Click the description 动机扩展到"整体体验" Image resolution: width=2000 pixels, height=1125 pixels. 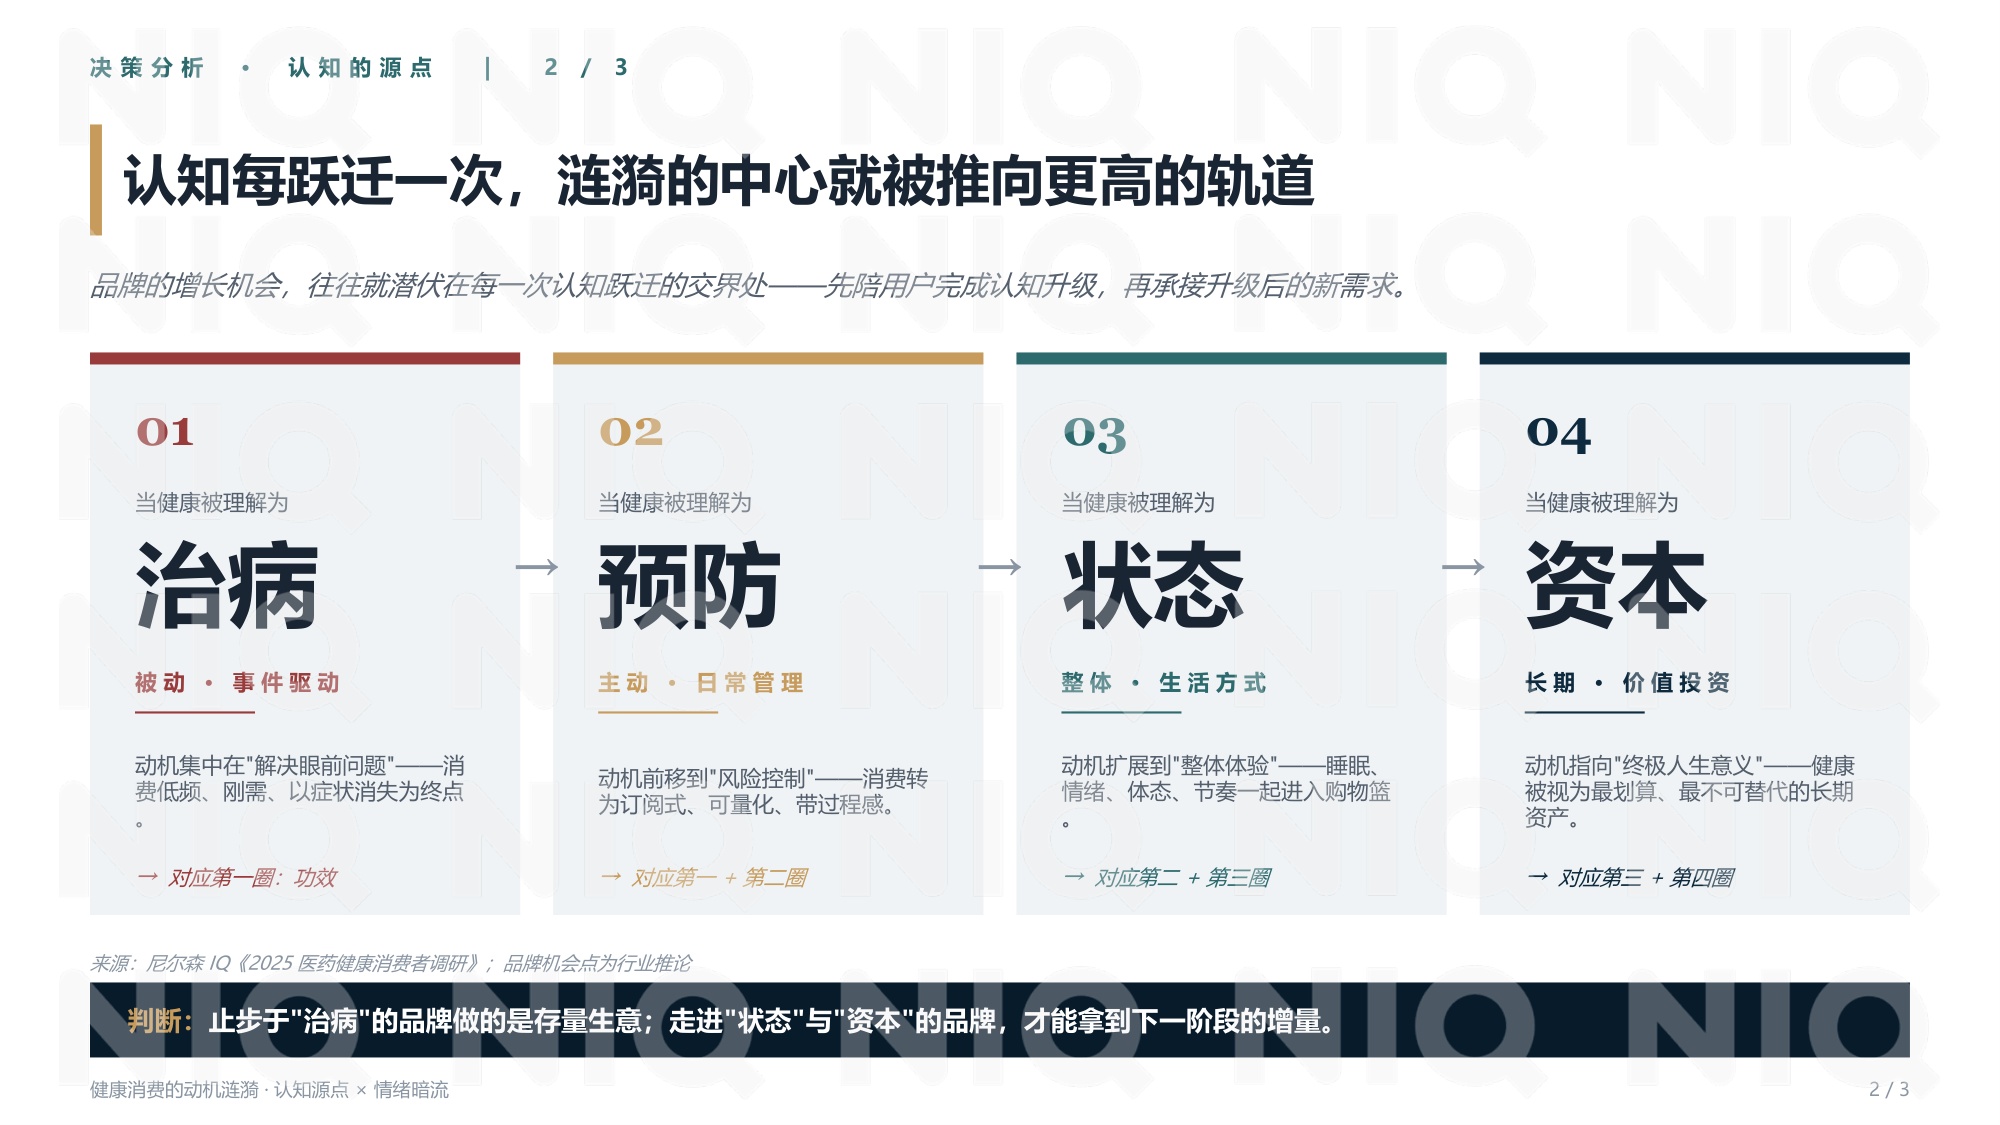click(1226, 792)
